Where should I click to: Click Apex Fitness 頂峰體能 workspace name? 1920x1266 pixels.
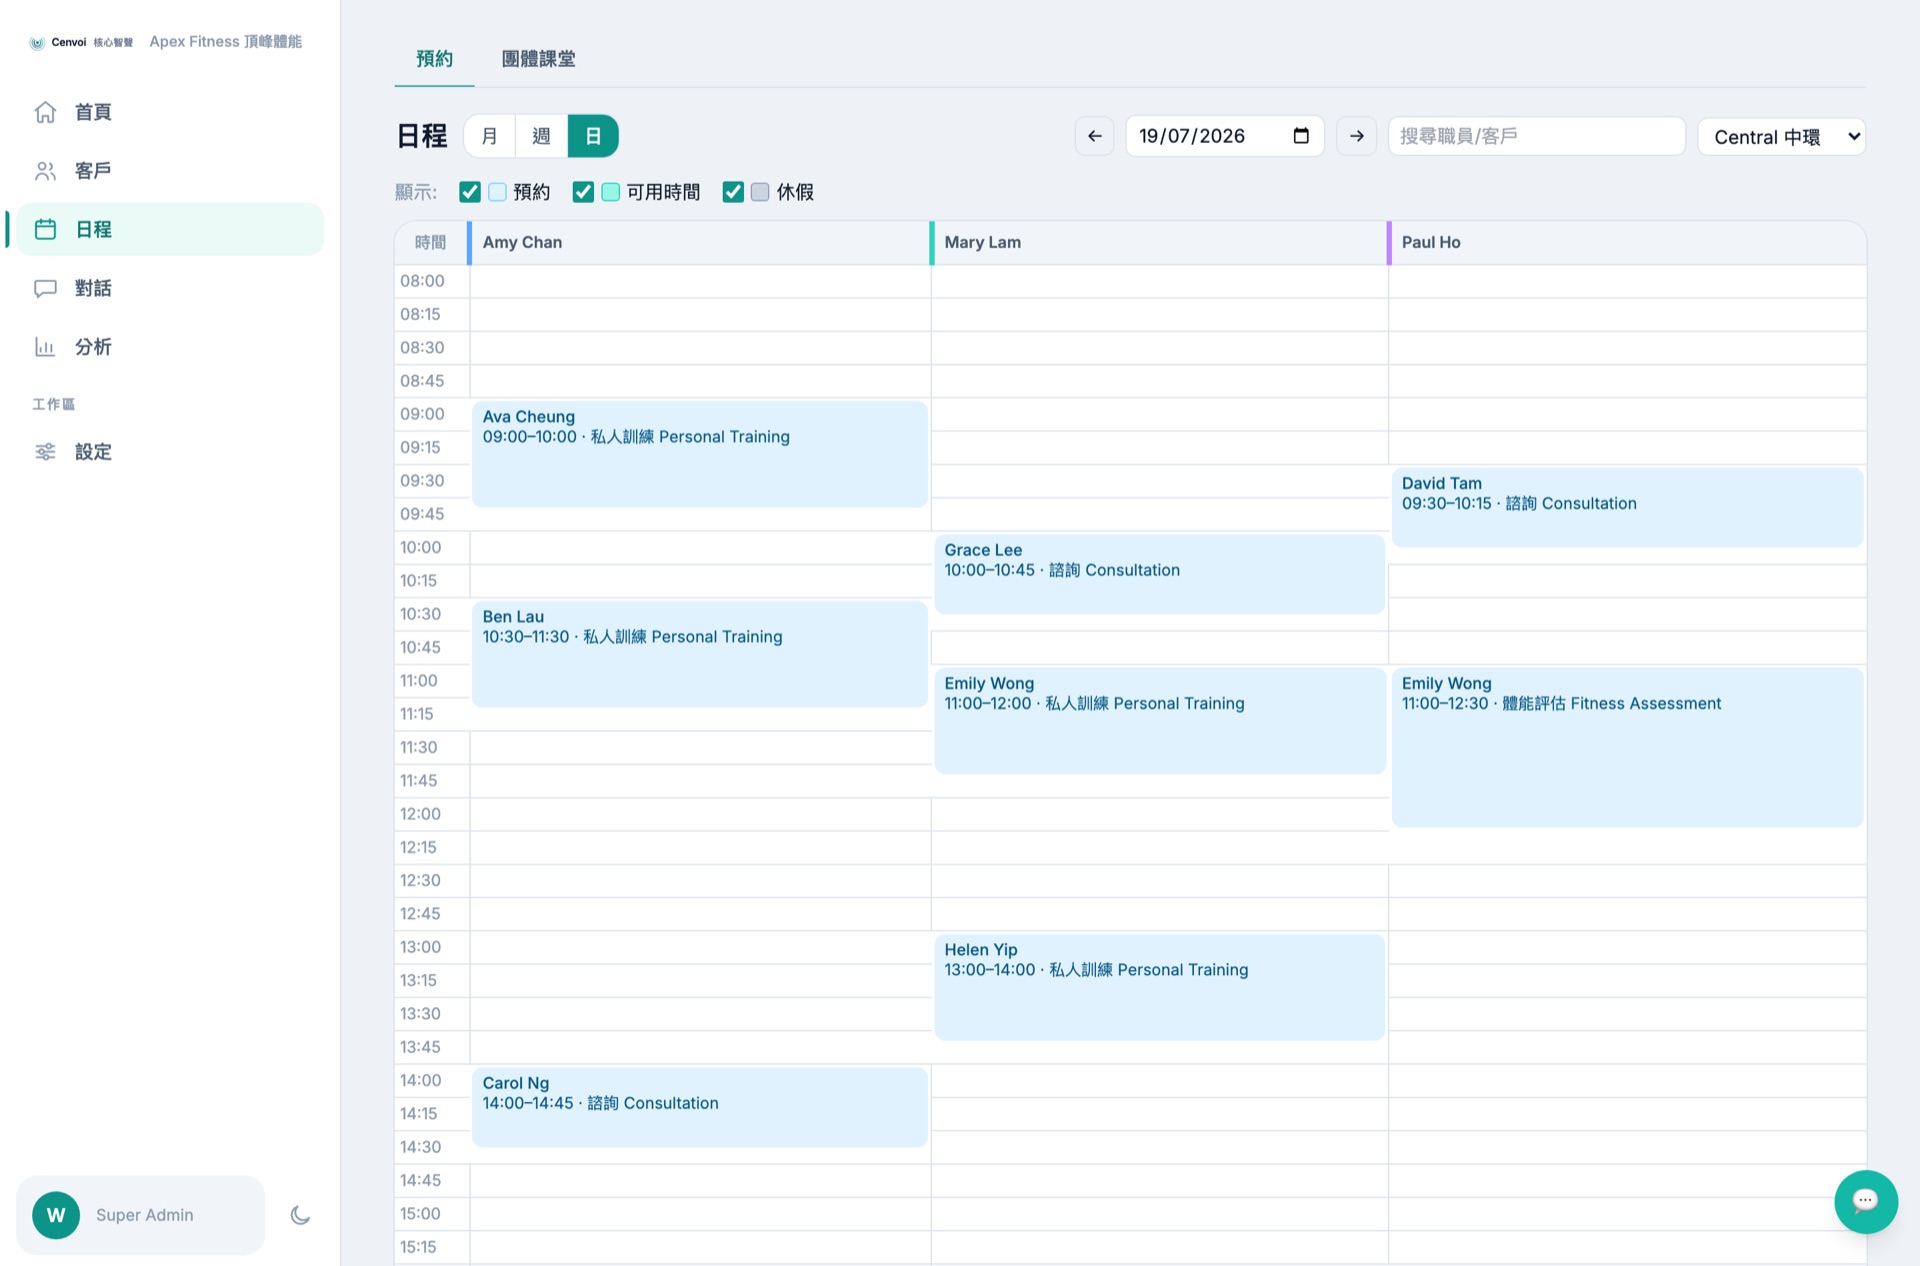225,42
